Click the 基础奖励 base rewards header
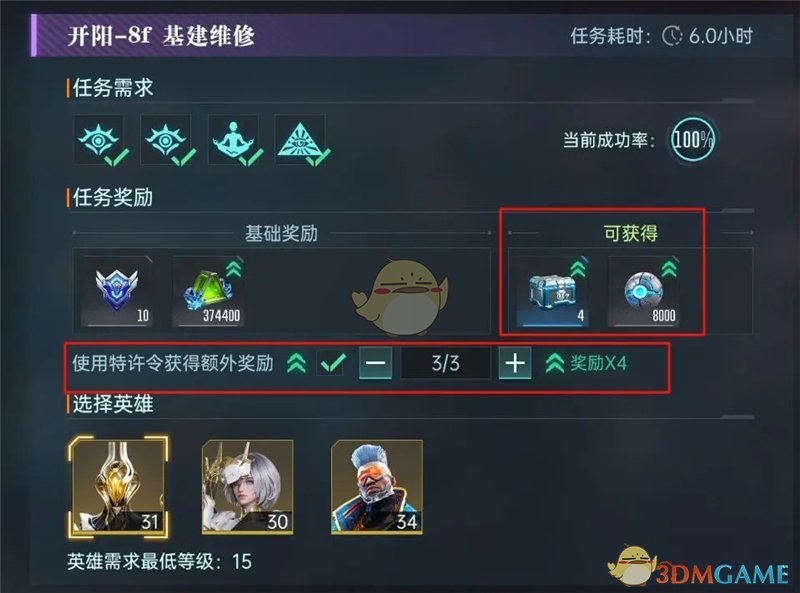Image resolution: width=800 pixels, height=593 pixels. pos(281,233)
